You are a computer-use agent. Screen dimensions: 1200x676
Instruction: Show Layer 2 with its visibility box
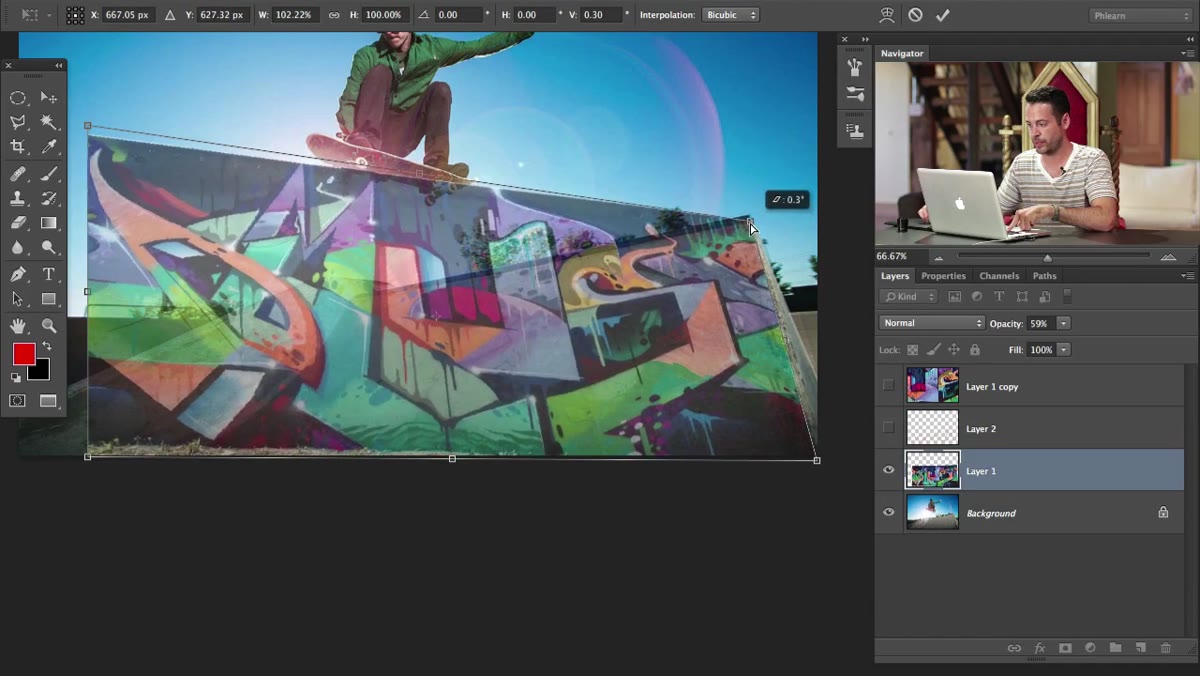[x=888, y=428]
